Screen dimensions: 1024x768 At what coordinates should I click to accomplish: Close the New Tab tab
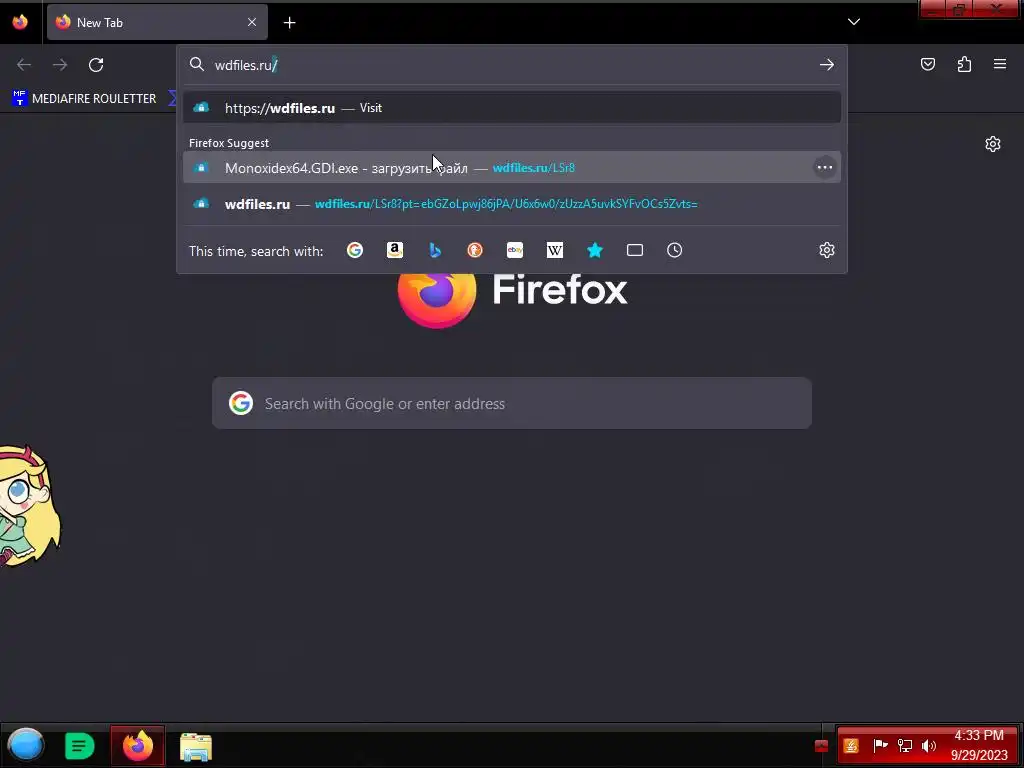[252, 22]
